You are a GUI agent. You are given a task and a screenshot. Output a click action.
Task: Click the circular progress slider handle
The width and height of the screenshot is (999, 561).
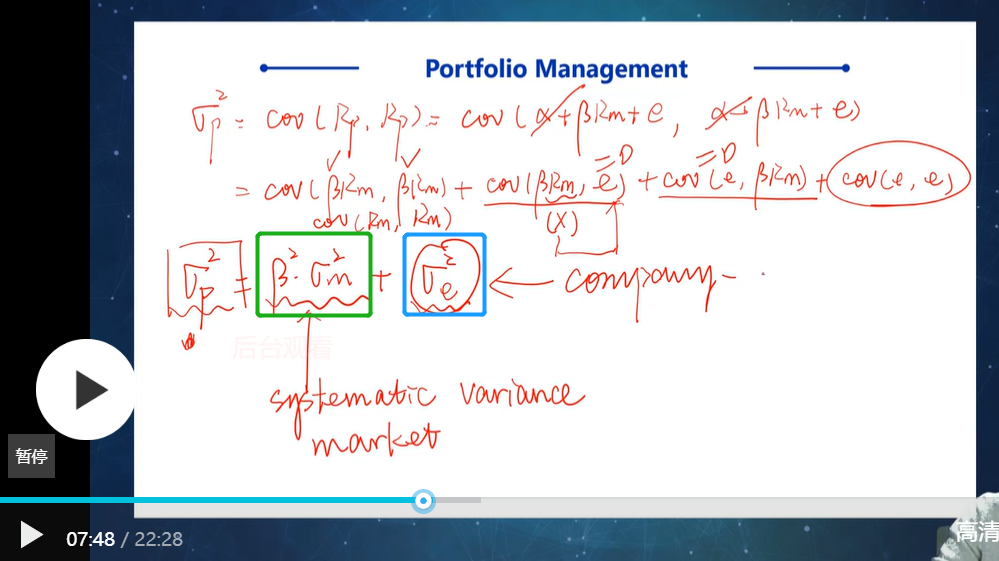[423, 501]
